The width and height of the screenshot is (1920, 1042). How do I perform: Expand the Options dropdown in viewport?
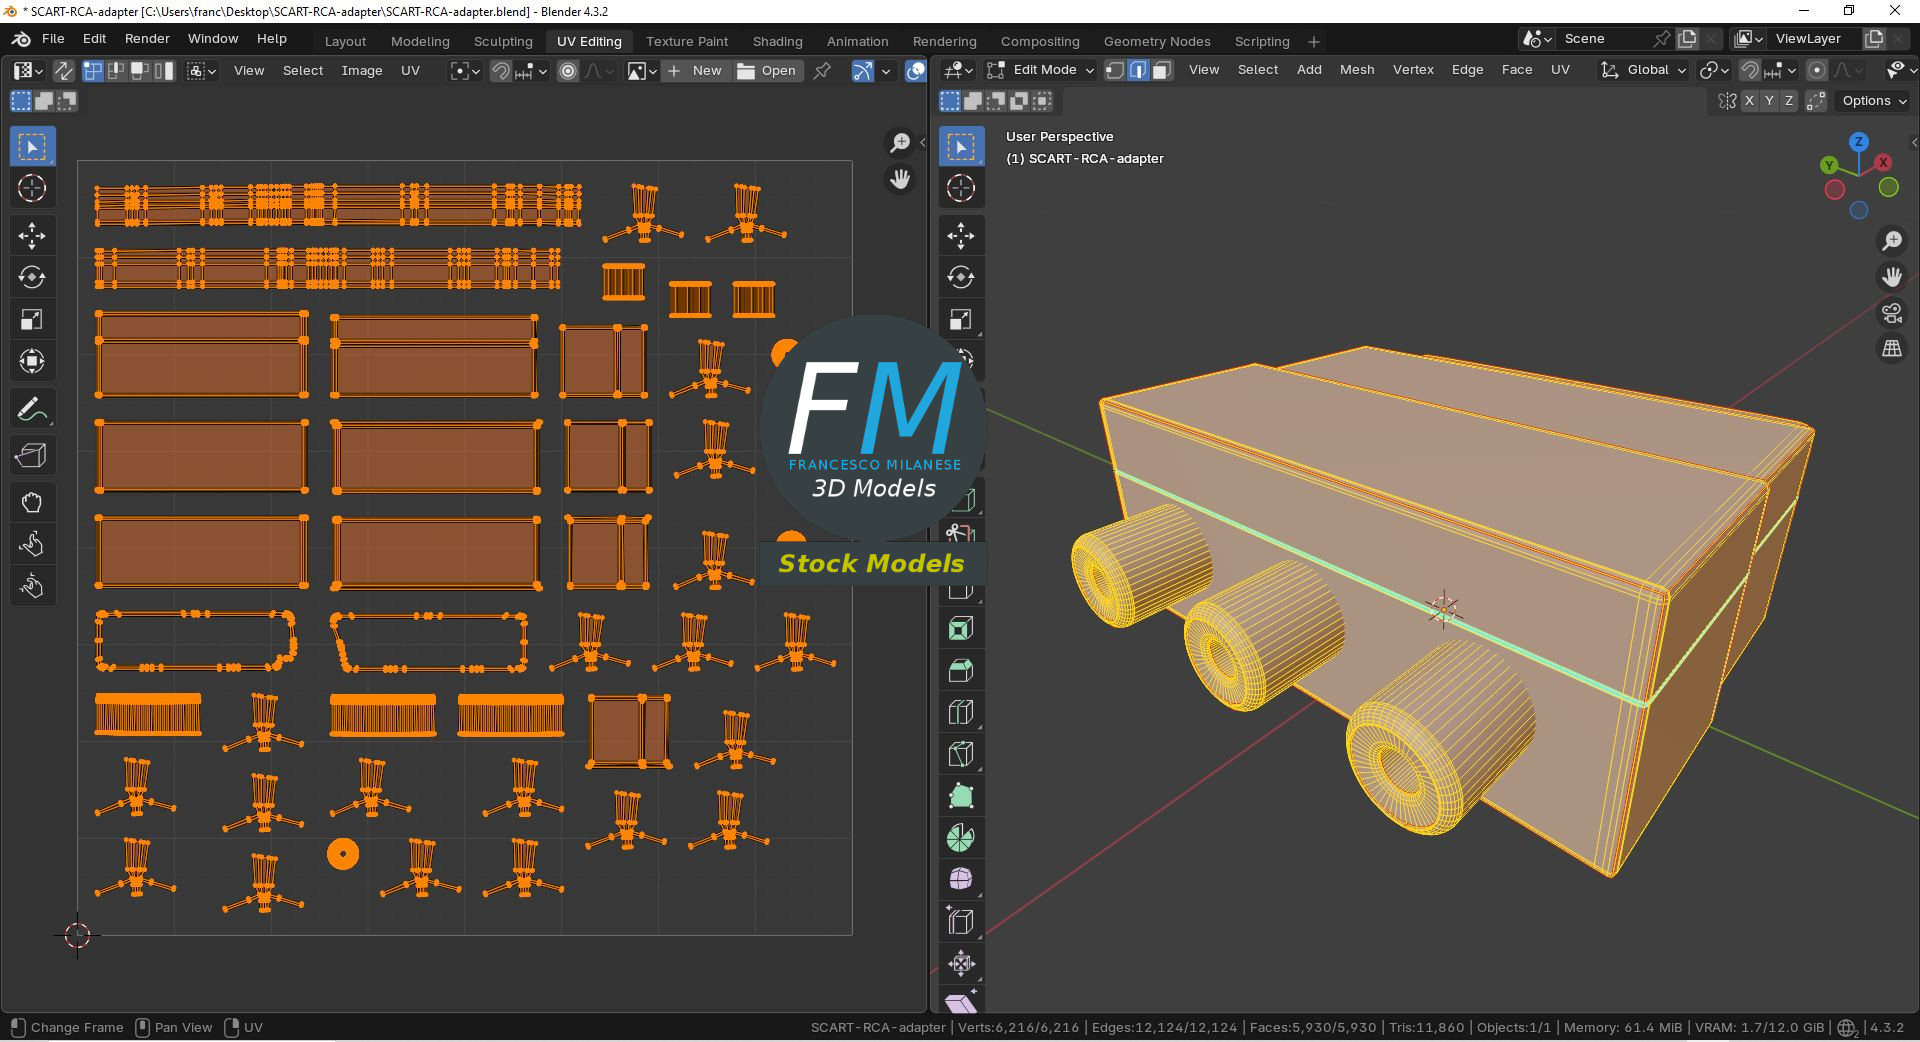[1874, 101]
